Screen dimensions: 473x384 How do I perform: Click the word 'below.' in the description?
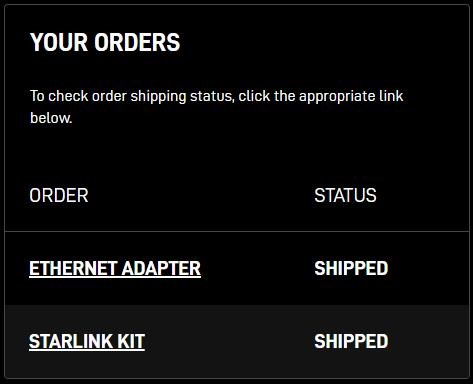tap(51, 118)
